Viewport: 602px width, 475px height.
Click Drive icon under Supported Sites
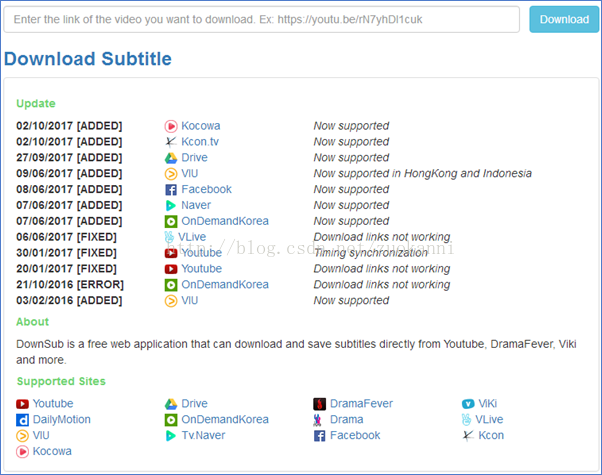171,404
